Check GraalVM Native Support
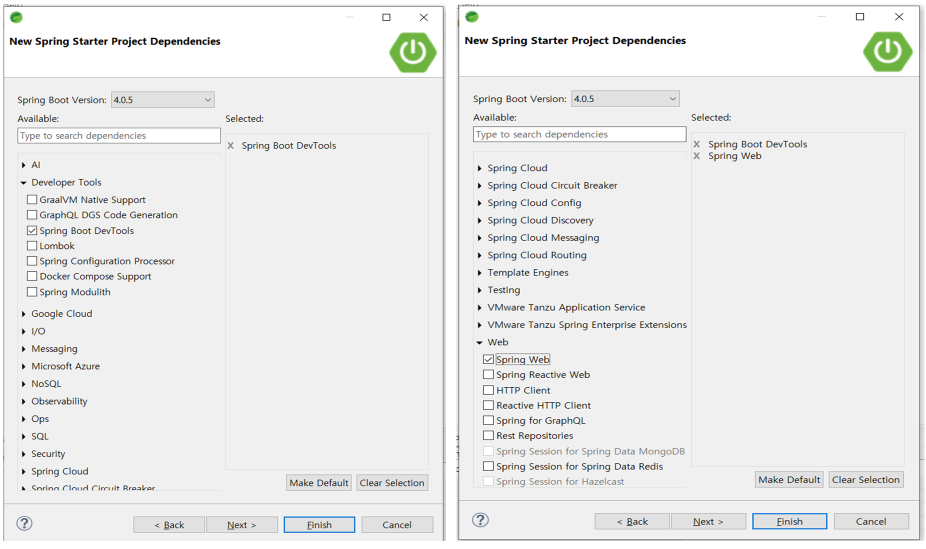926x549 pixels. [32, 200]
